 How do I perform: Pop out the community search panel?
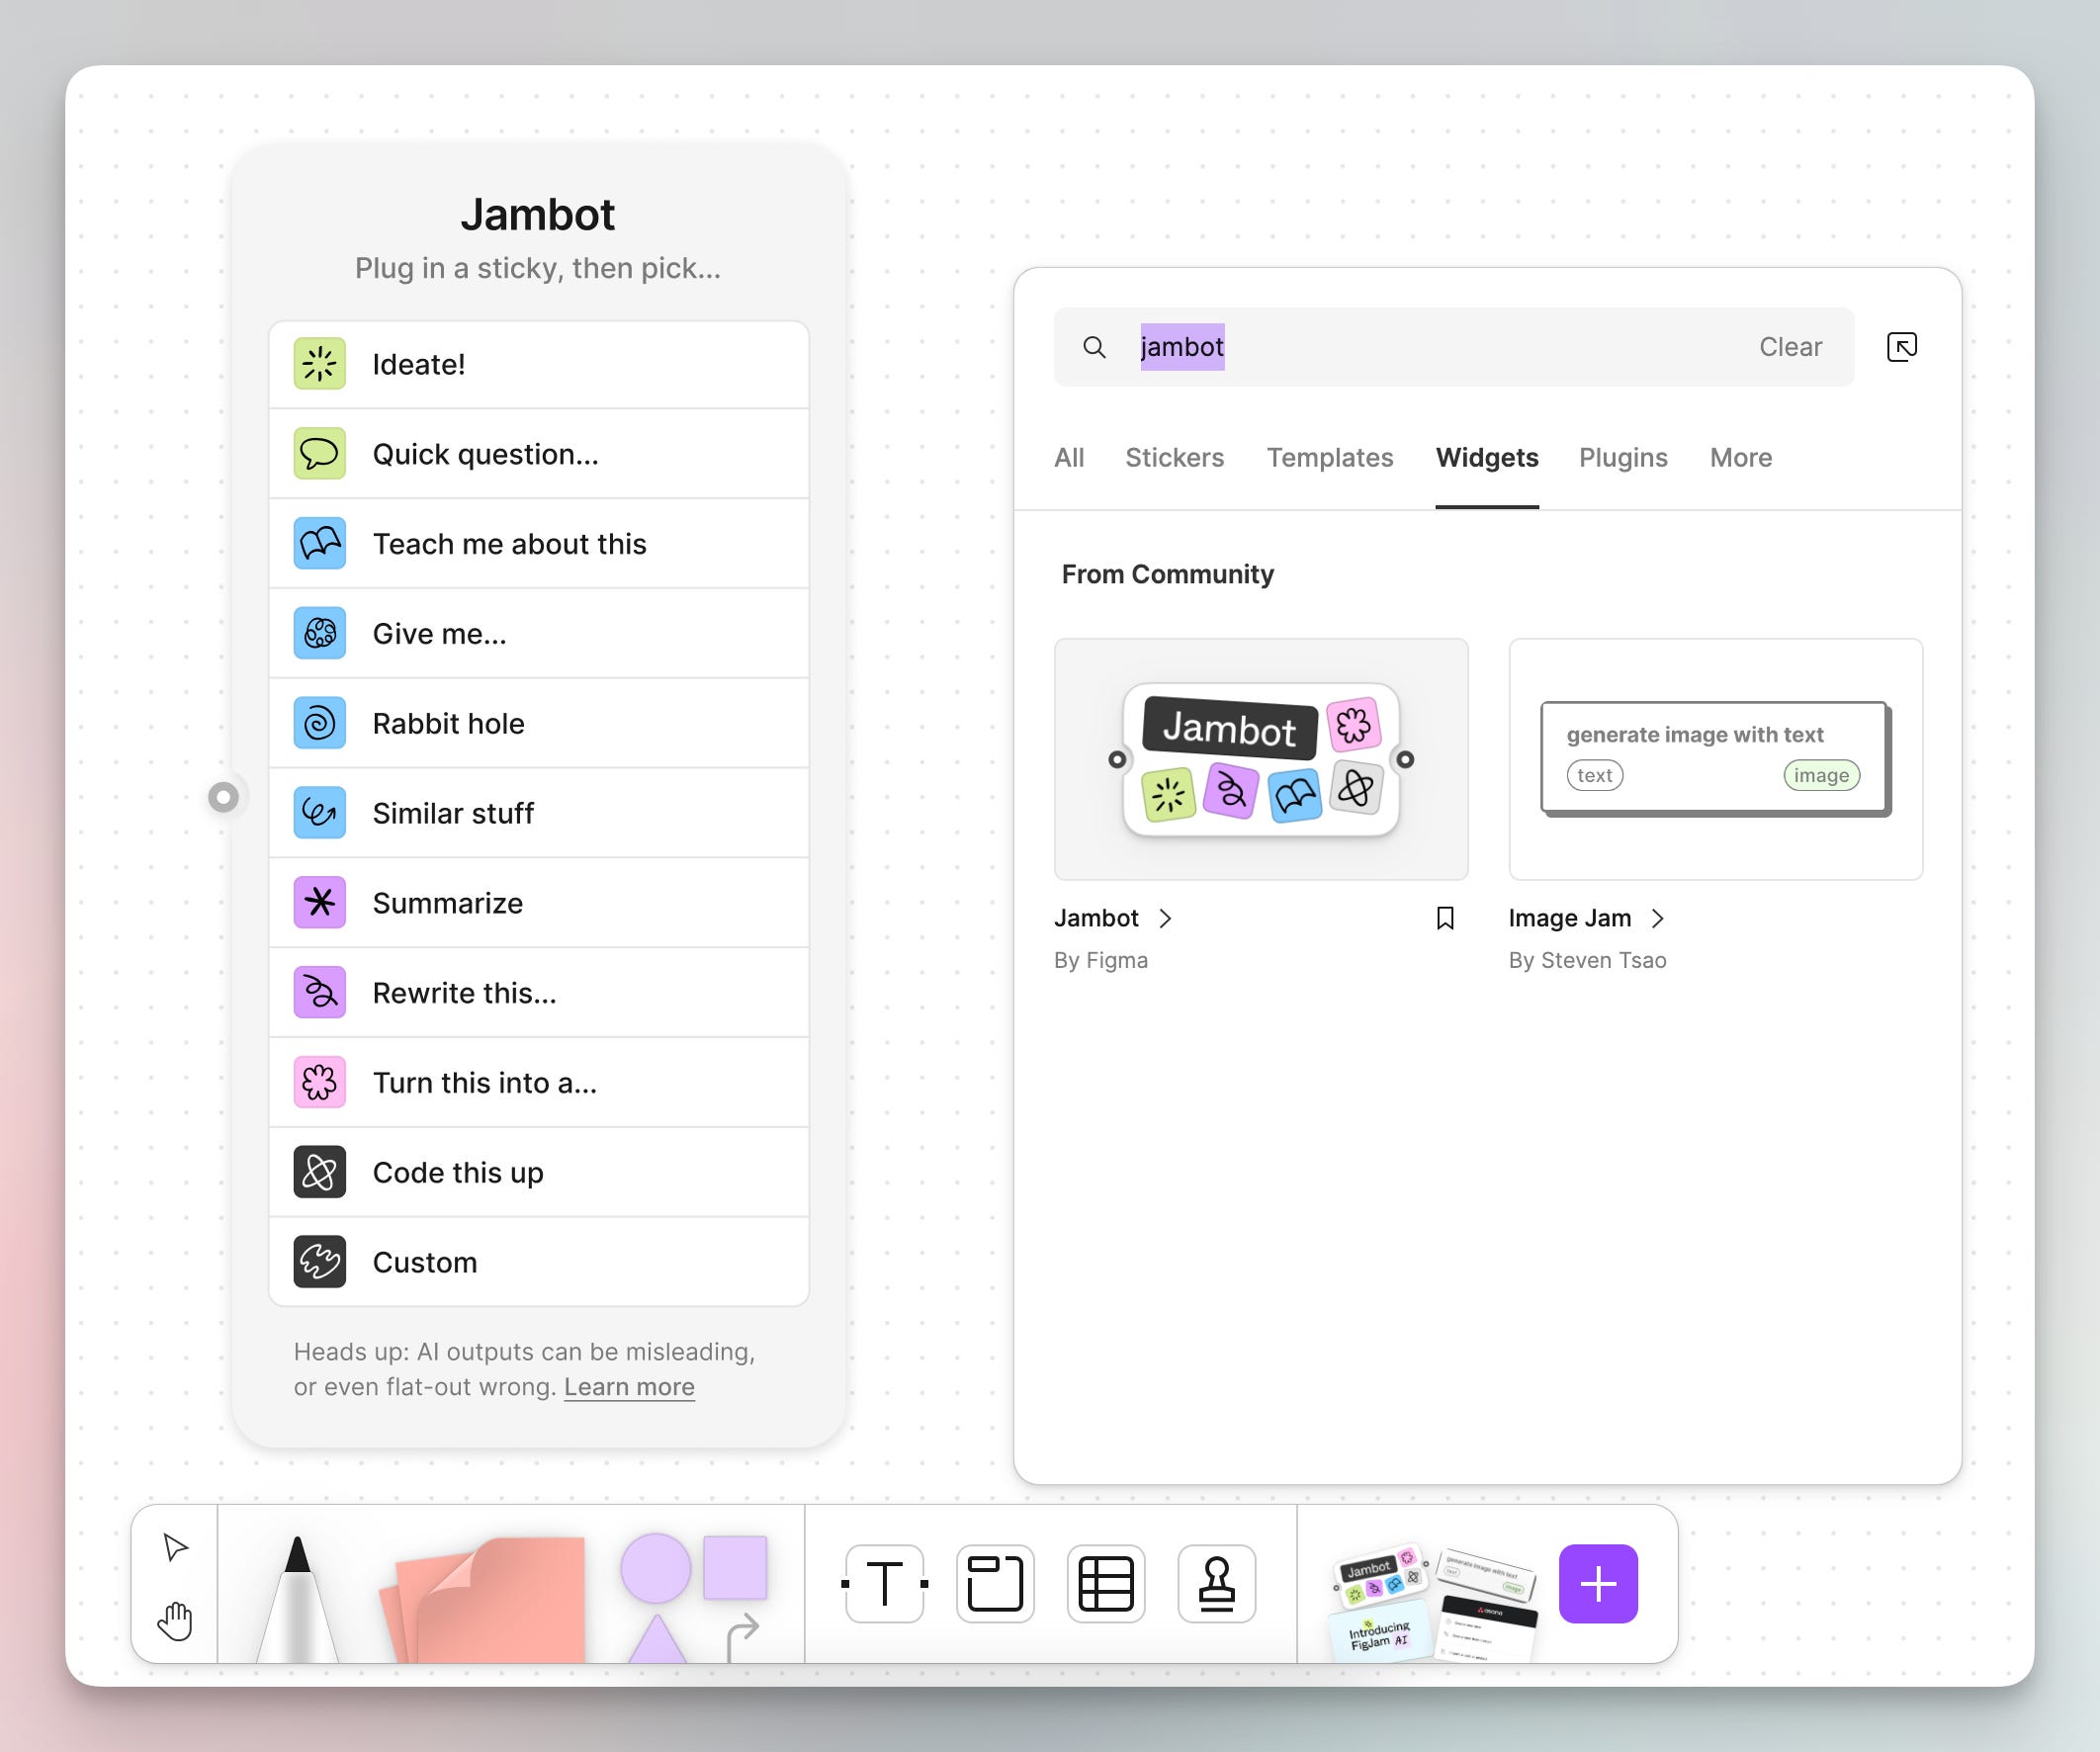pyautogui.click(x=1902, y=346)
